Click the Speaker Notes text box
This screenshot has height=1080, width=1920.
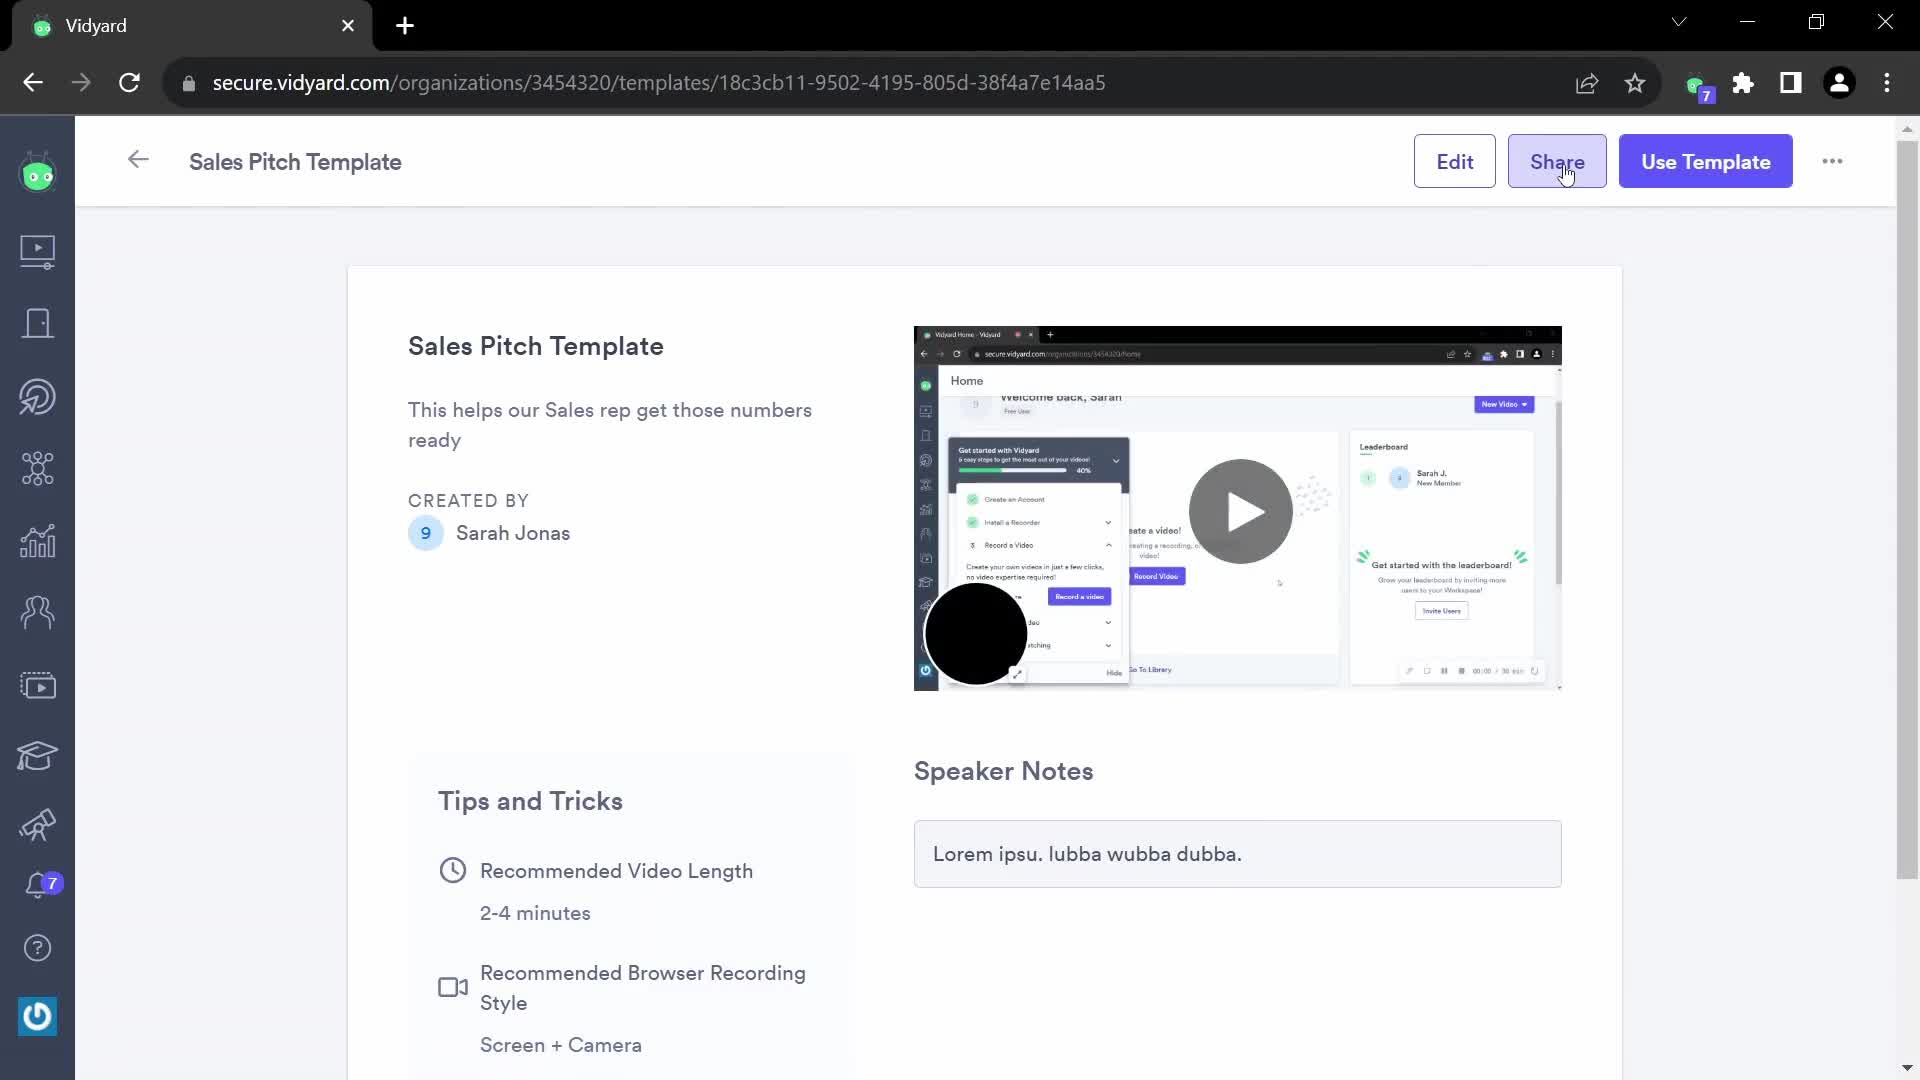click(x=1237, y=854)
